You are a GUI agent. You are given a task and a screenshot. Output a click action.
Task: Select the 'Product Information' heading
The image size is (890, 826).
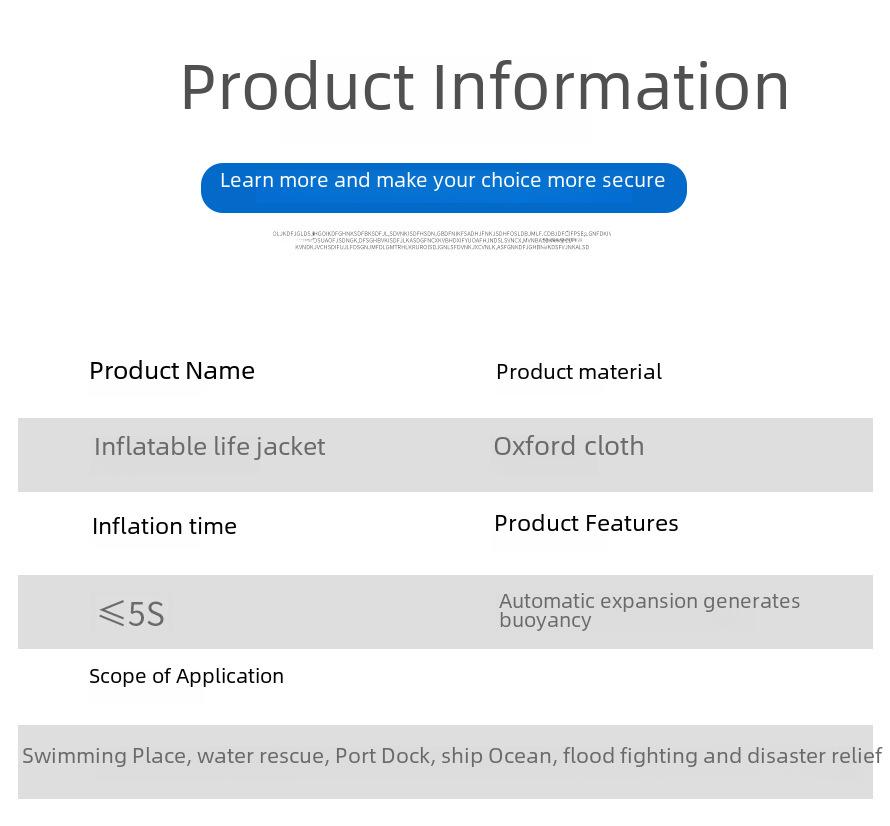pyautogui.click(x=485, y=87)
